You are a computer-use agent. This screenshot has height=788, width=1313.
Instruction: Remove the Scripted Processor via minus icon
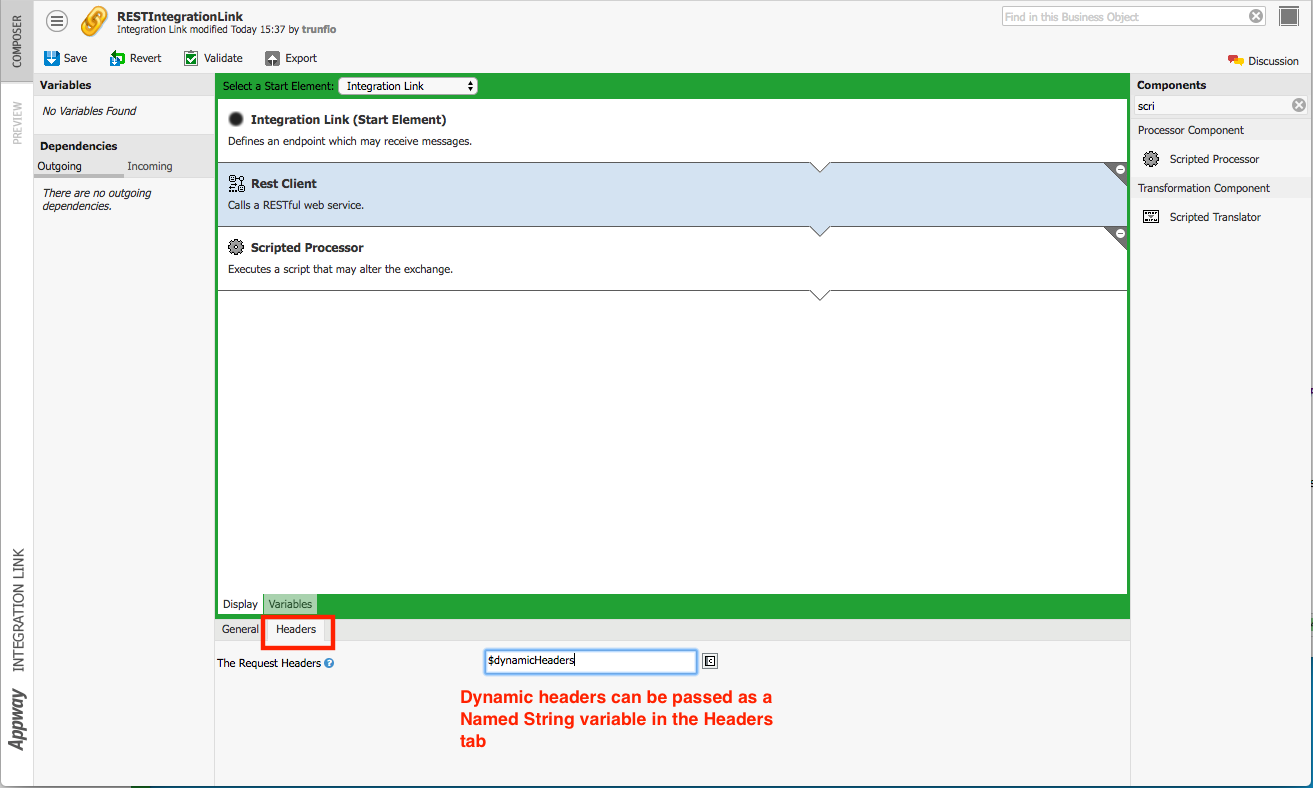pyautogui.click(x=1120, y=234)
